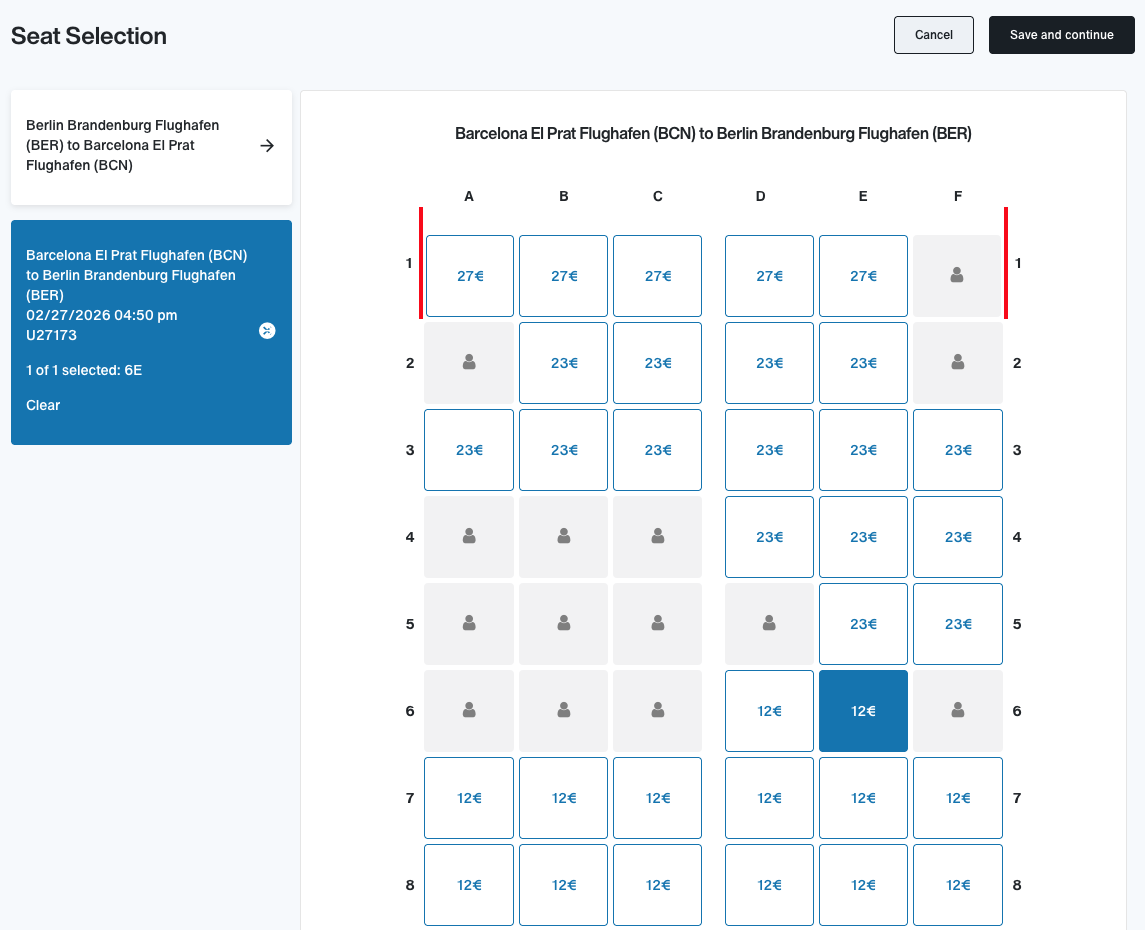This screenshot has height=930, width=1145.
Task: Click the '1 of 1 selected: 6E' text
Action: click(x=84, y=370)
